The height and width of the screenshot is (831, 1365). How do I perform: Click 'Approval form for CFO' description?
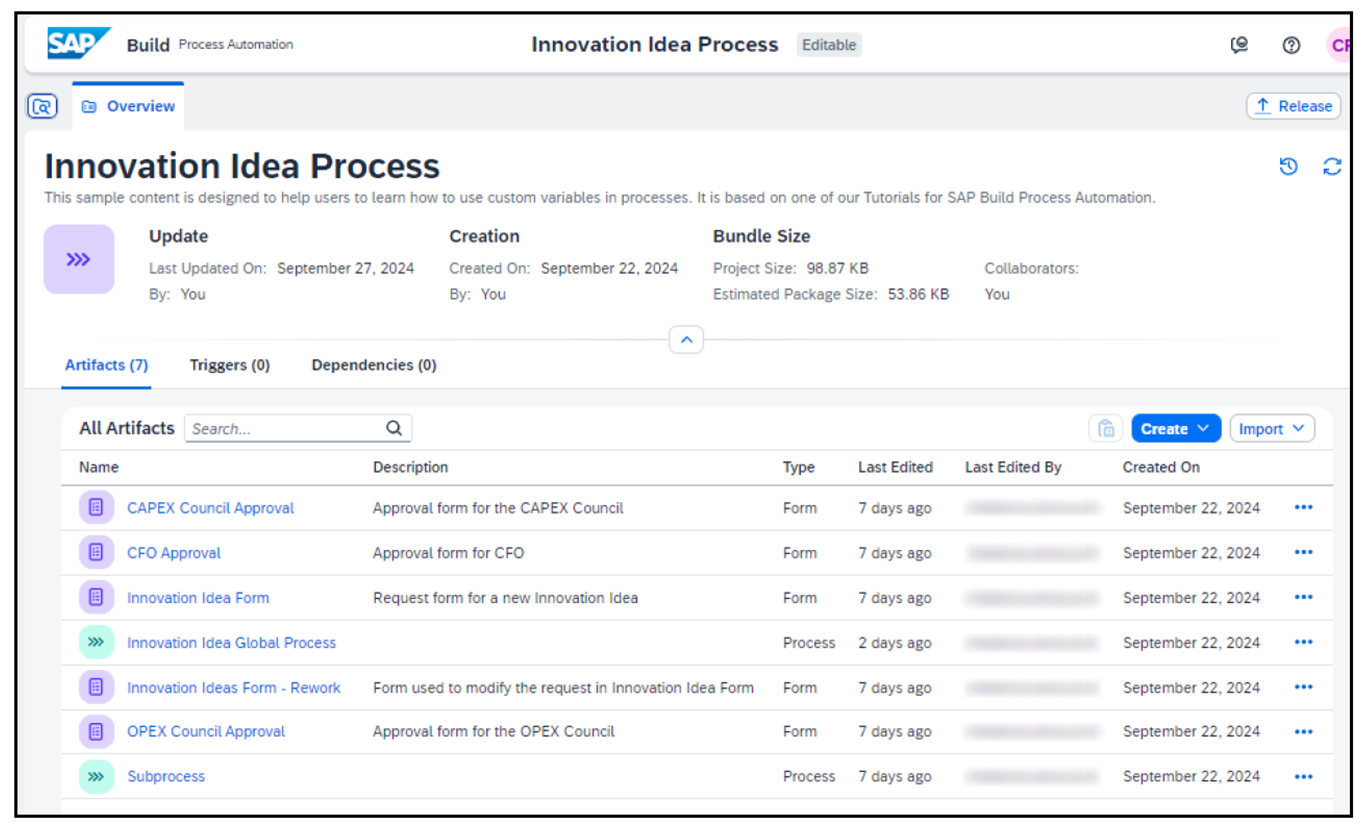448,553
